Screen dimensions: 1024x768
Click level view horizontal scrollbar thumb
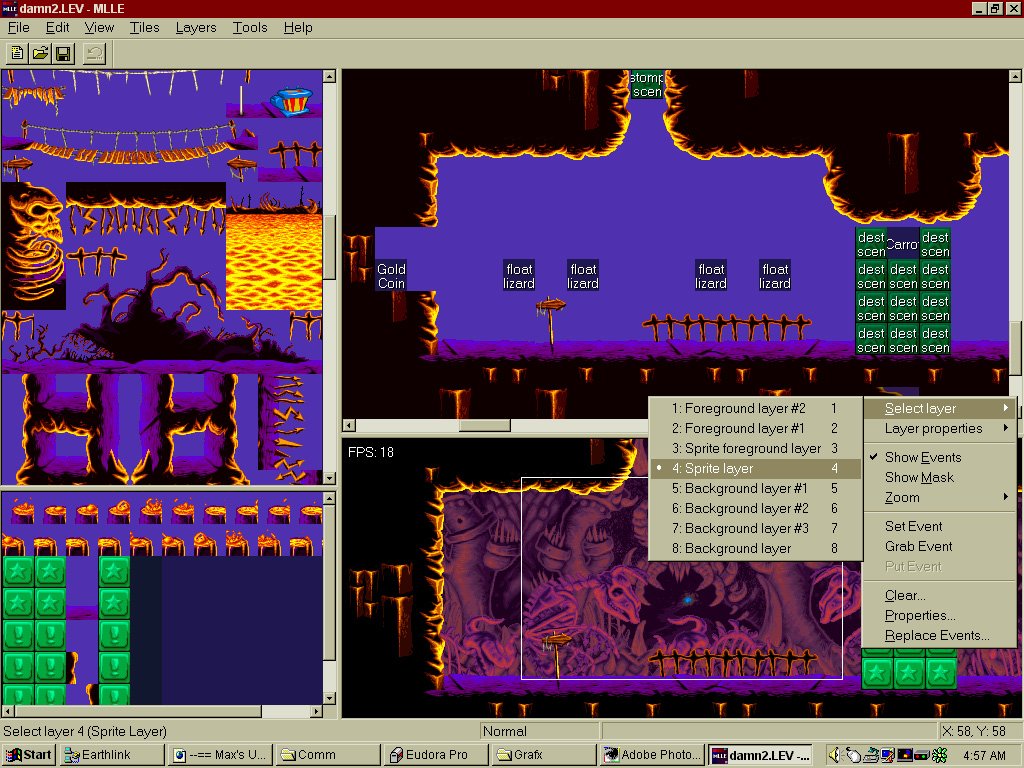coord(484,426)
